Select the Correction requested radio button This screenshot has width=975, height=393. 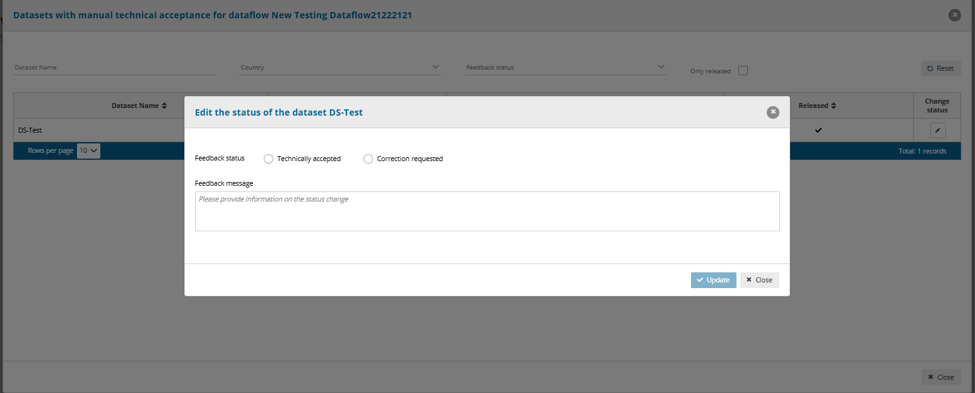(x=368, y=159)
